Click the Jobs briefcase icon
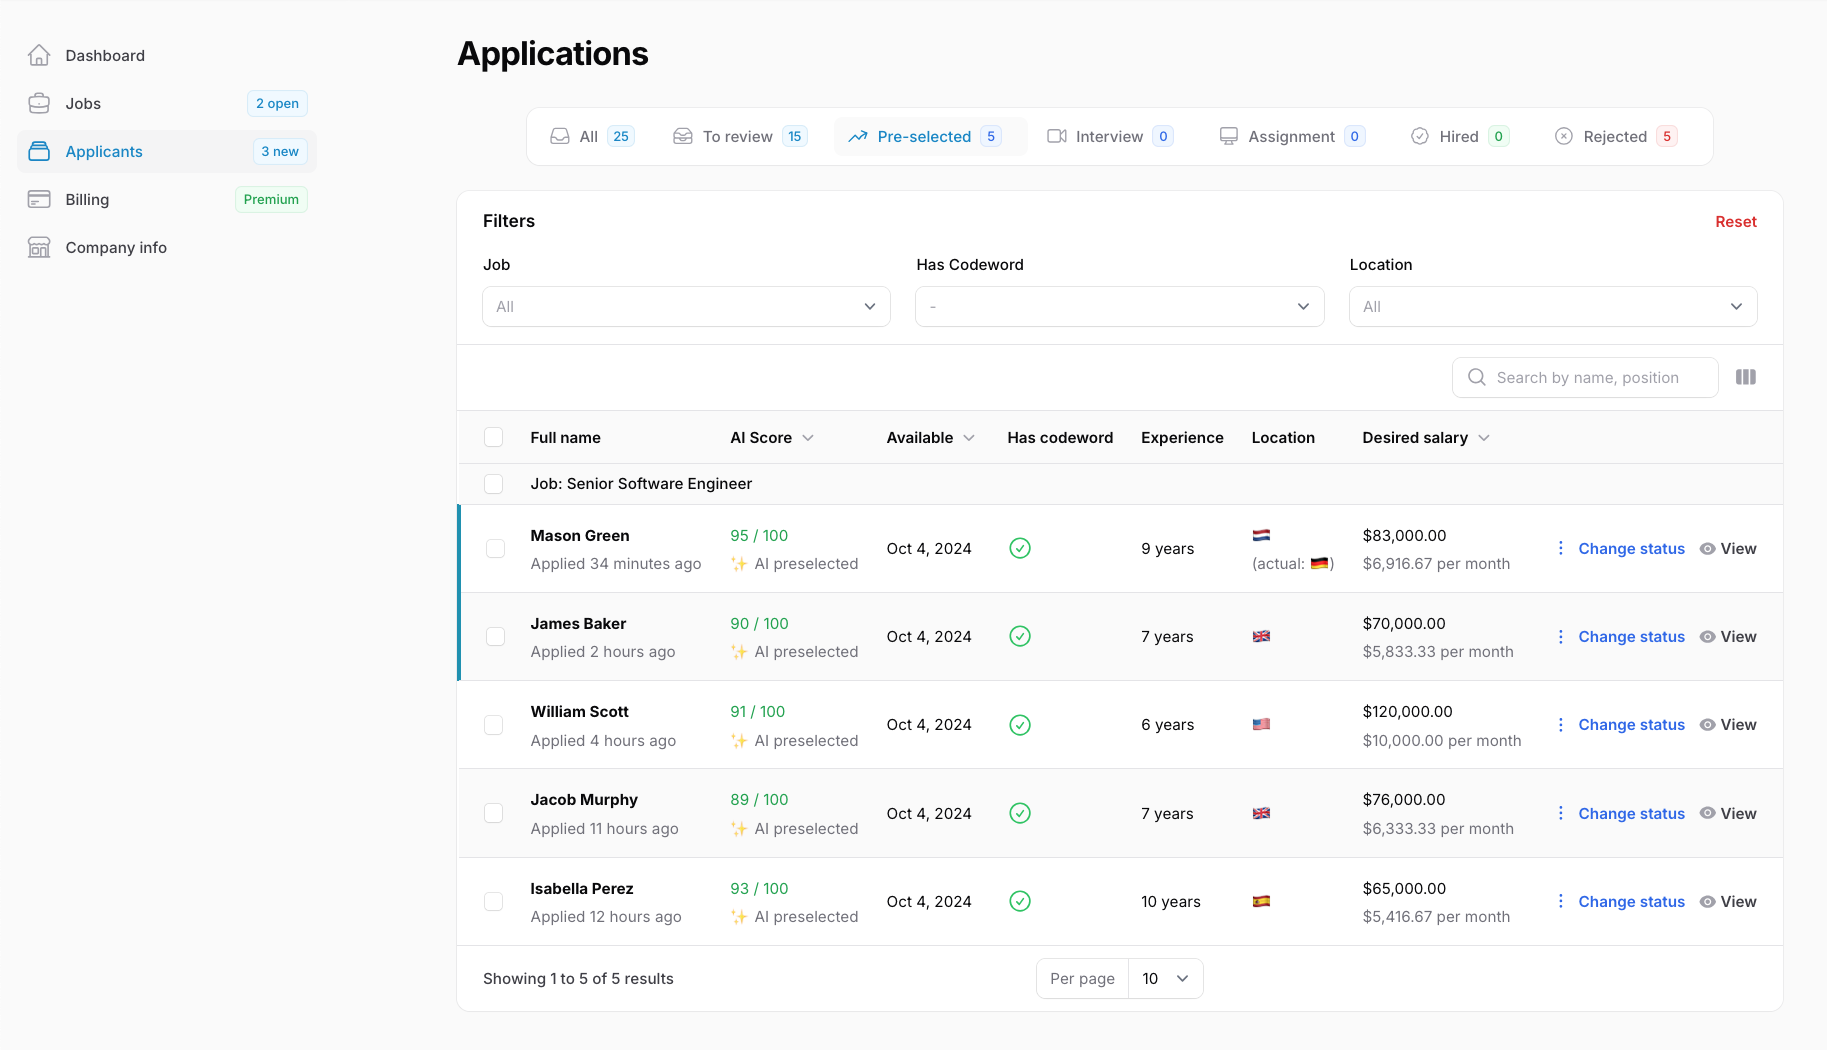Screen dimensions: 1827x1050 (39, 103)
